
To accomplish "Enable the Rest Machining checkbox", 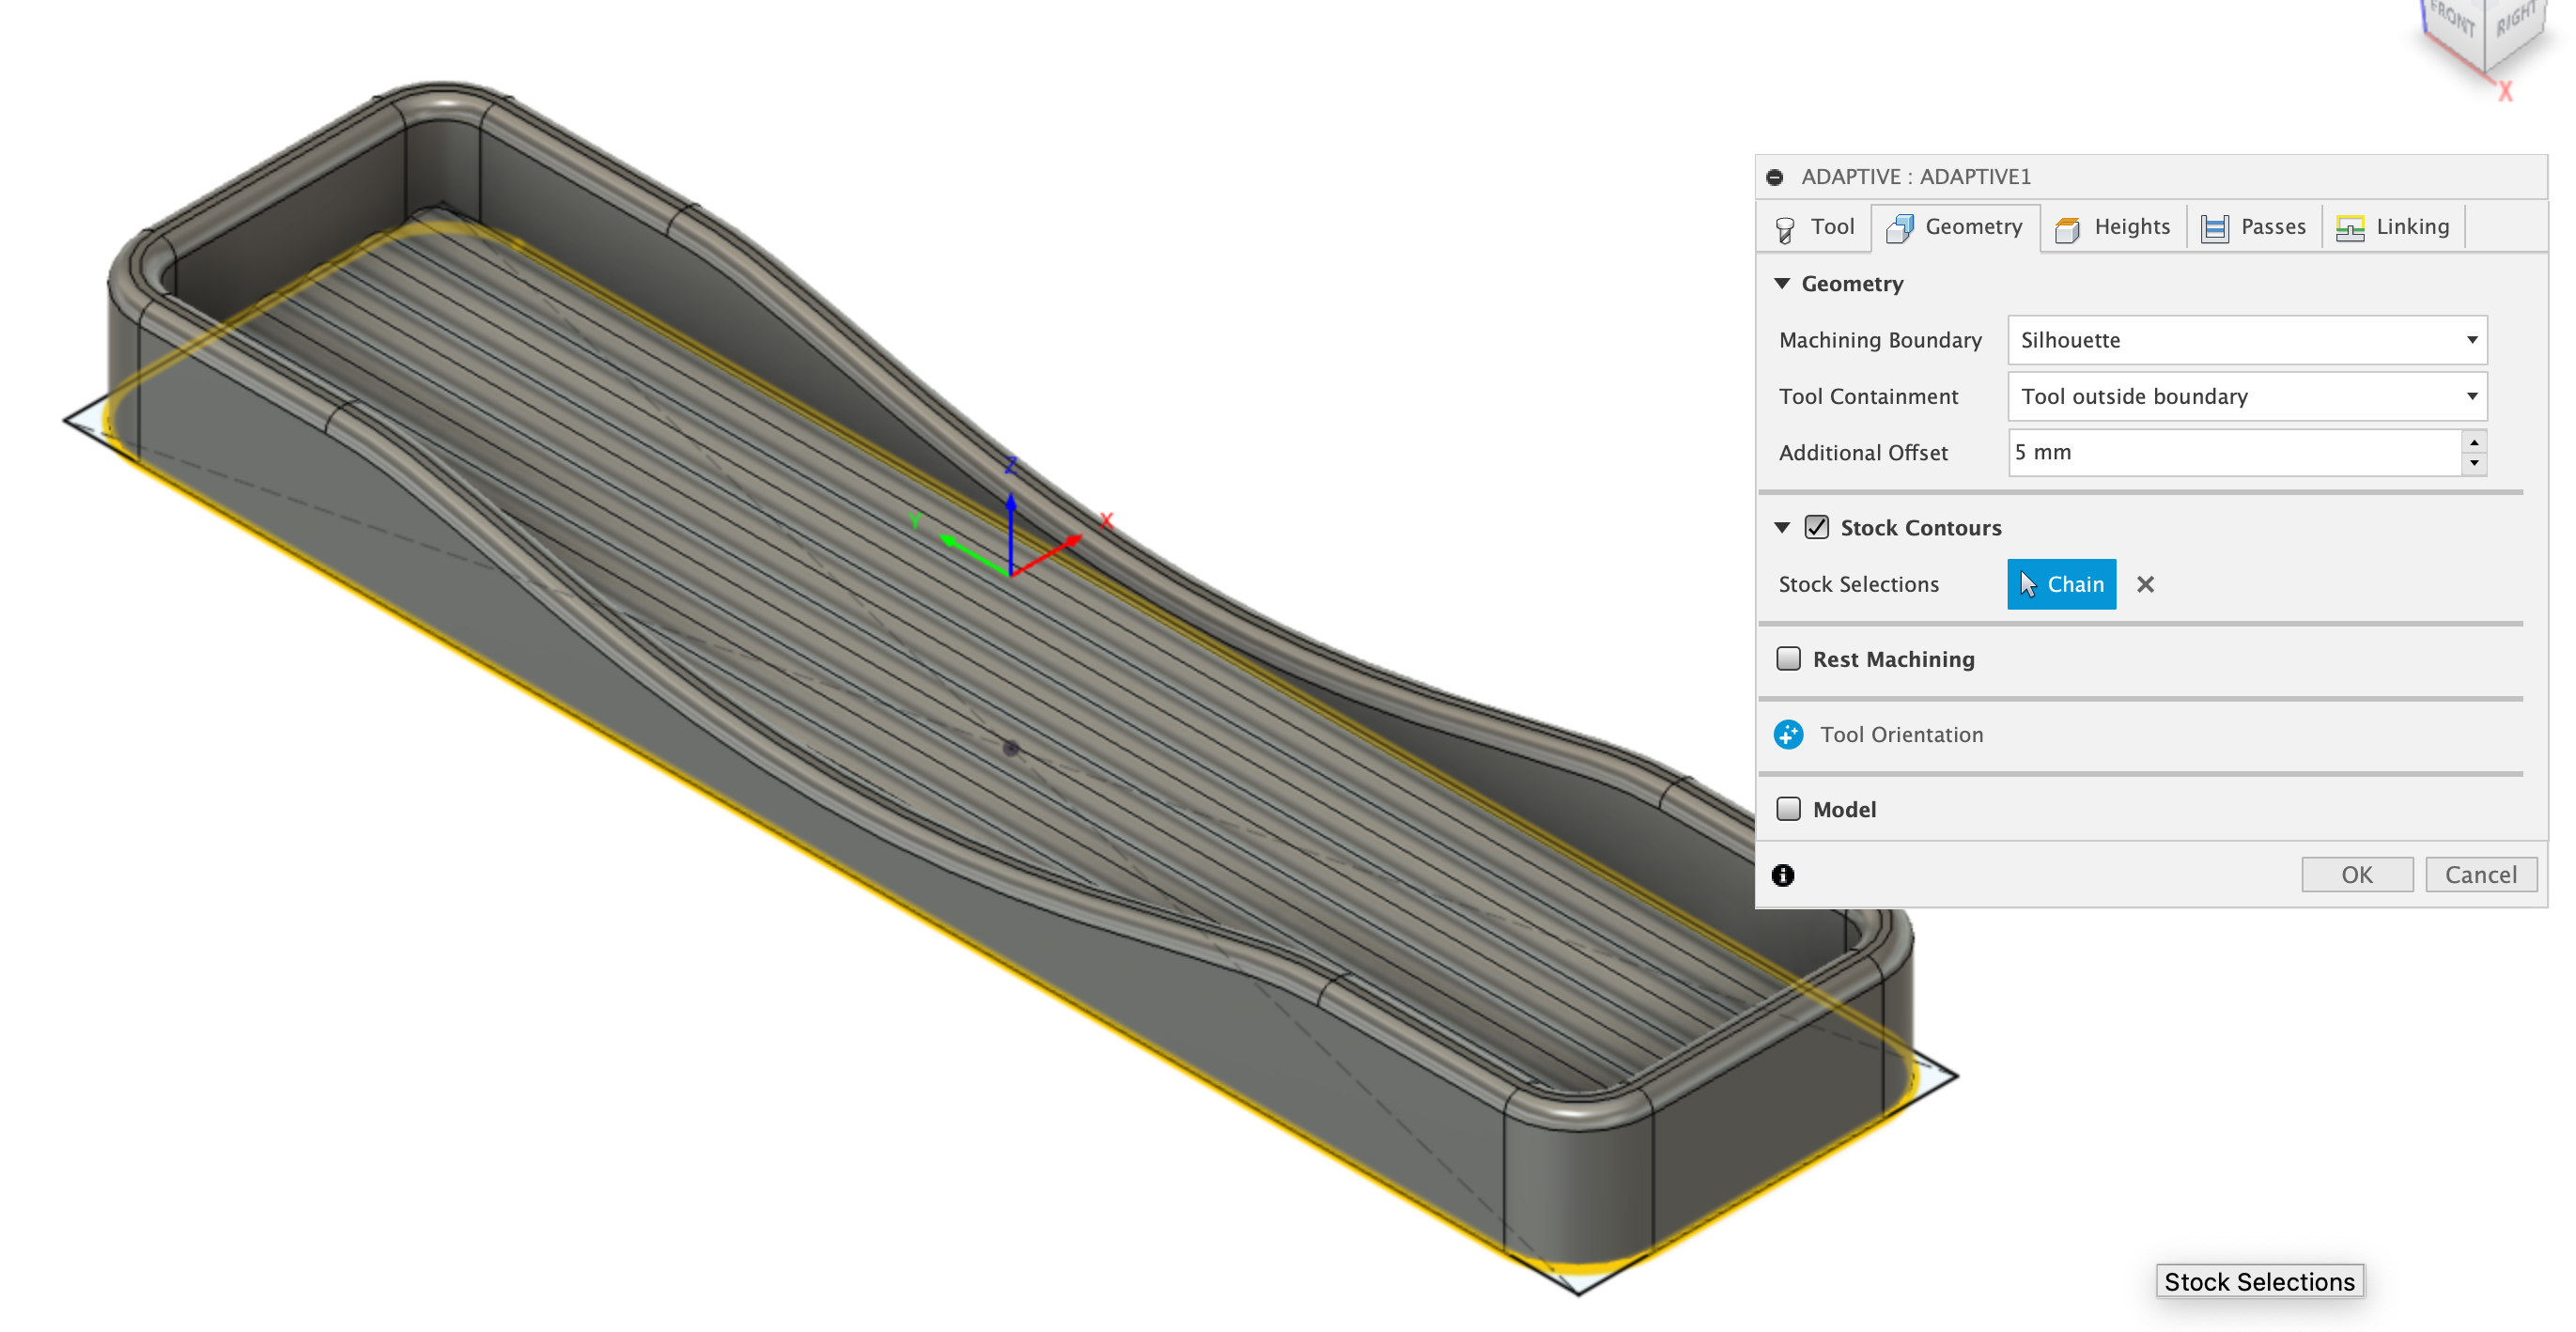I will tap(1788, 658).
